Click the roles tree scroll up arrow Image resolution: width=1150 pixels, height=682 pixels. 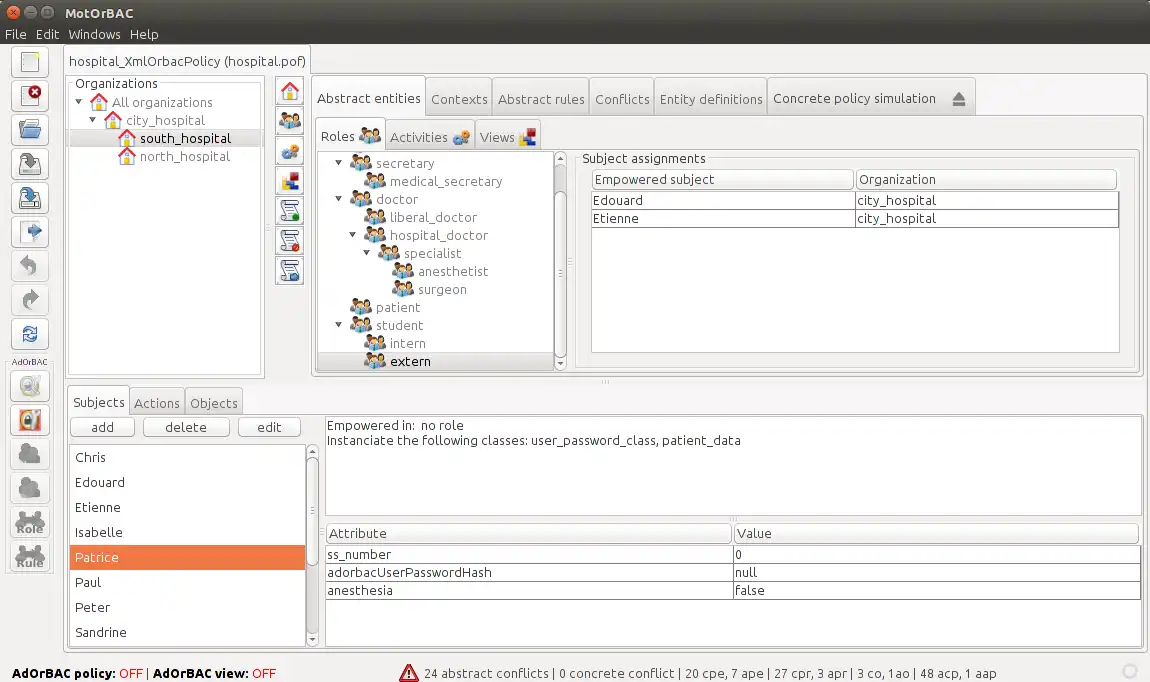pyautogui.click(x=560, y=158)
